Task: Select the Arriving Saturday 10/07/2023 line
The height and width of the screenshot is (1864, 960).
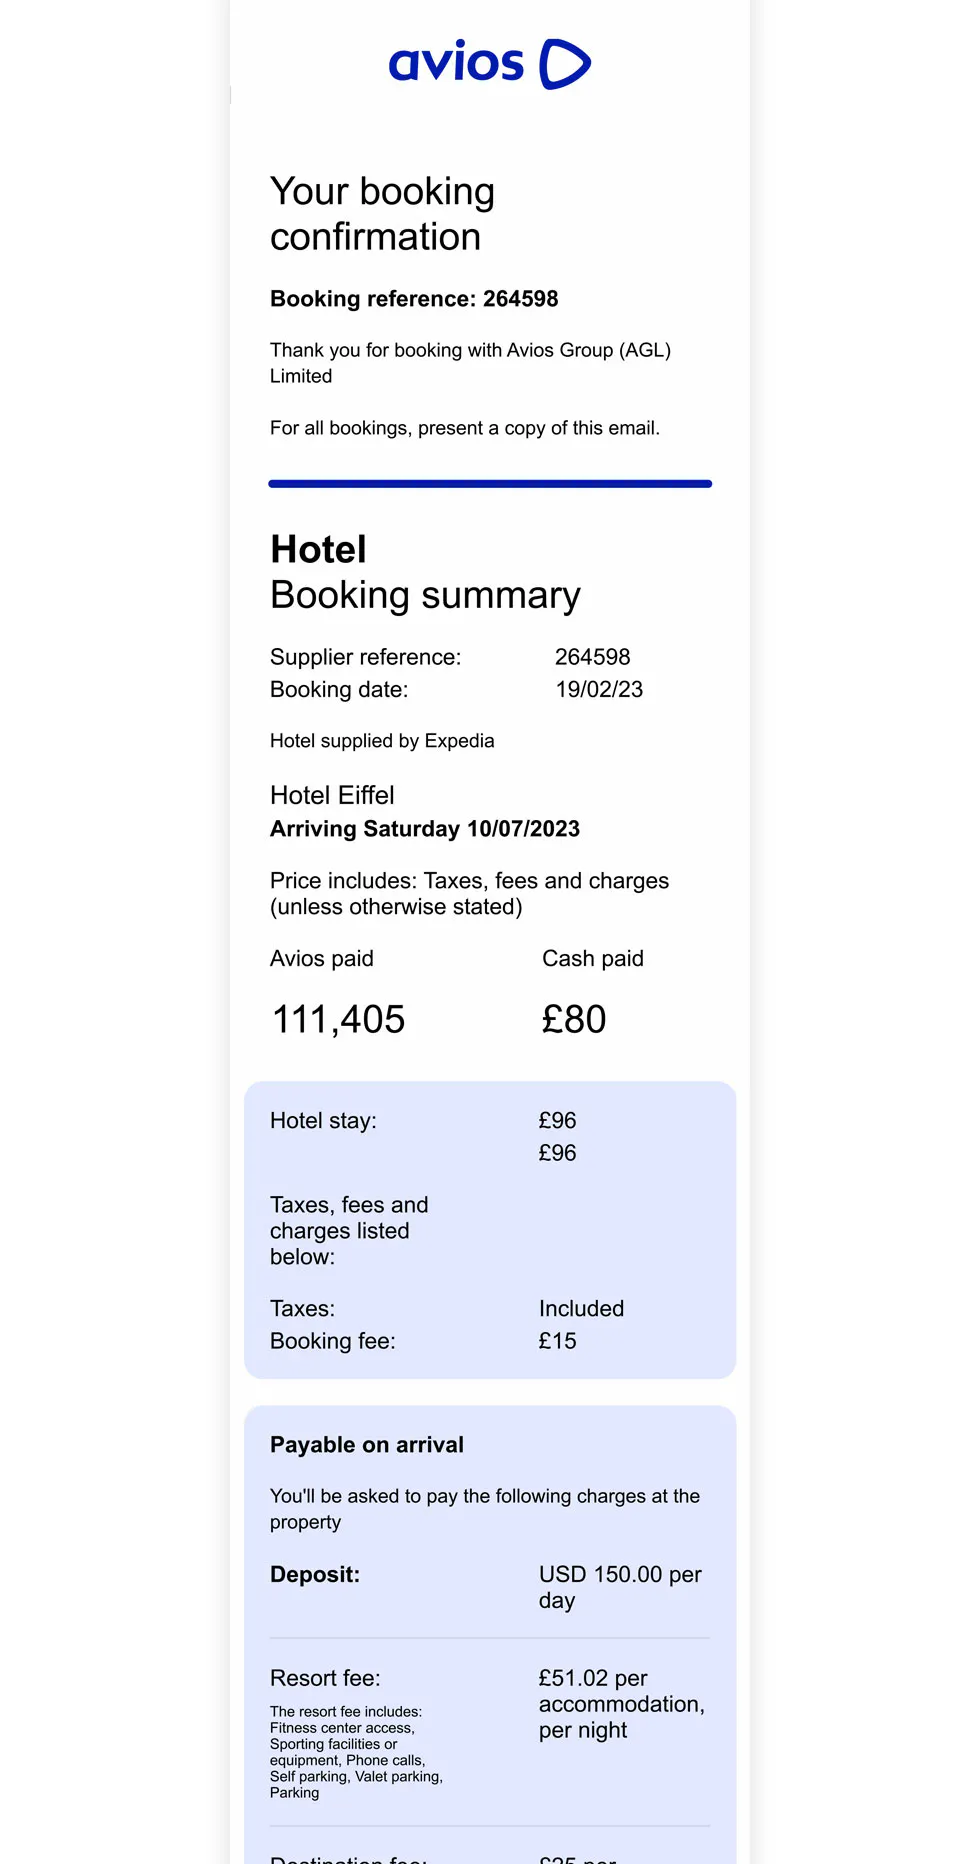Action: coord(425,829)
